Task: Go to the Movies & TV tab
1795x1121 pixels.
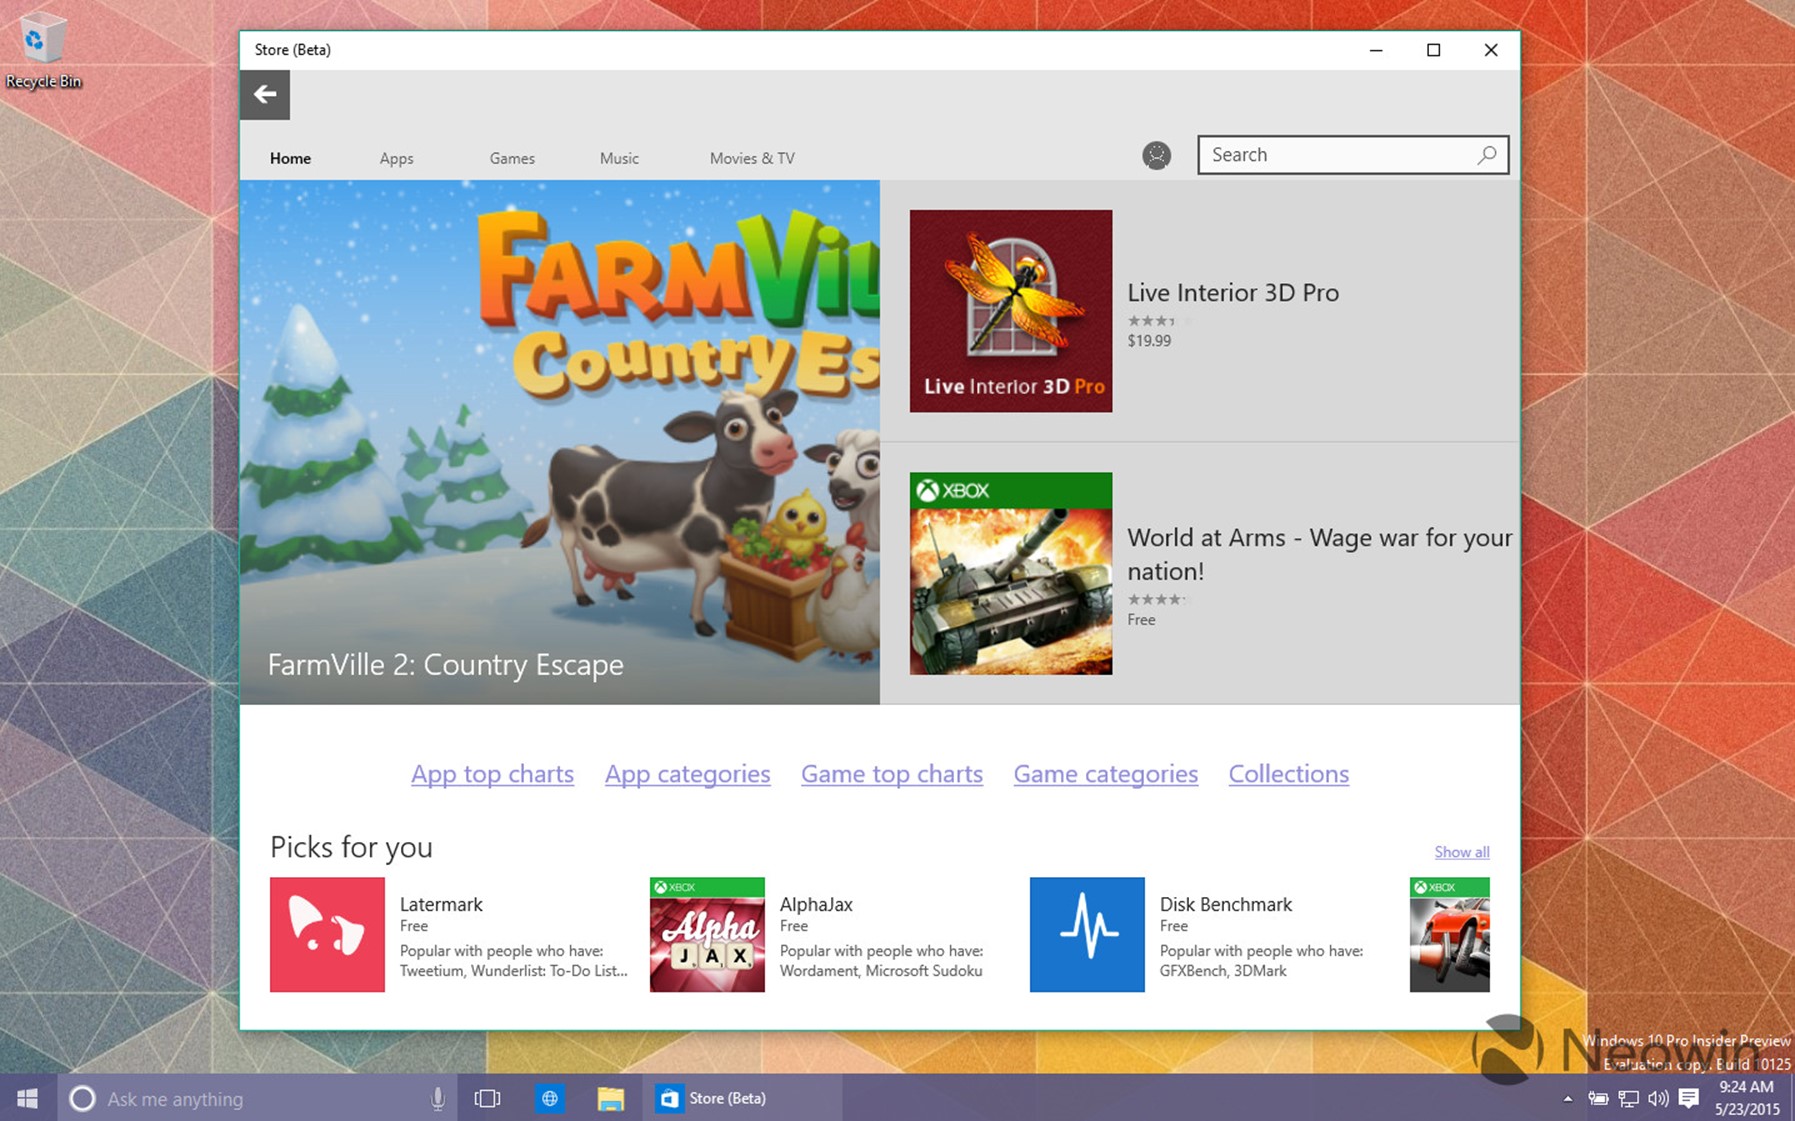Action: click(x=752, y=158)
